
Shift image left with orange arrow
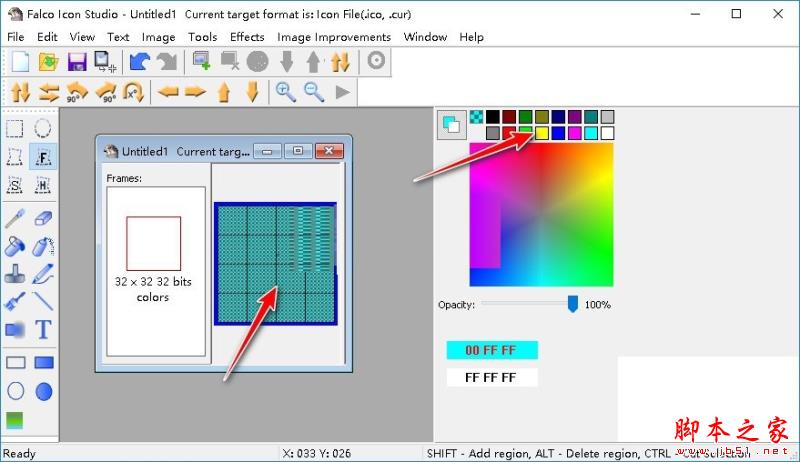click(168, 92)
